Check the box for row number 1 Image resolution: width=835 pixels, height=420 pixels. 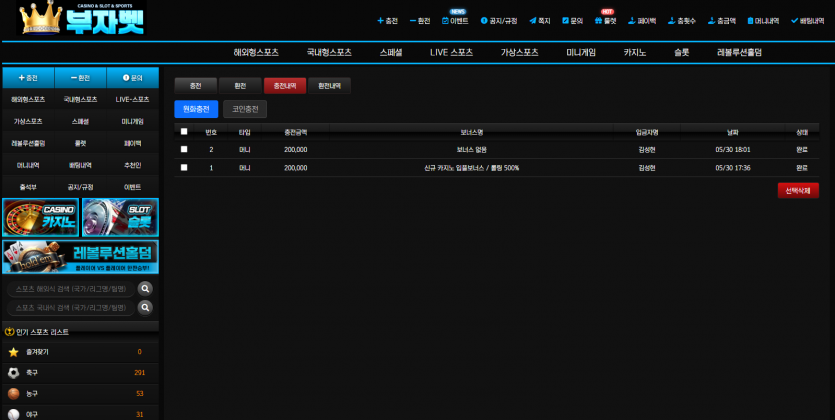(x=184, y=167)
